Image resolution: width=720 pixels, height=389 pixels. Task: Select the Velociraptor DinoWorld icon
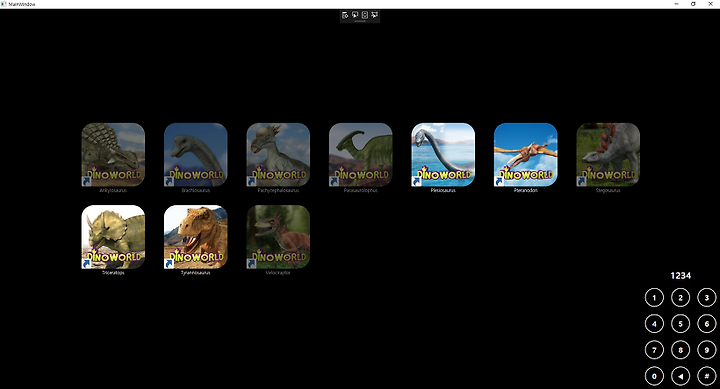coord(278,237)
